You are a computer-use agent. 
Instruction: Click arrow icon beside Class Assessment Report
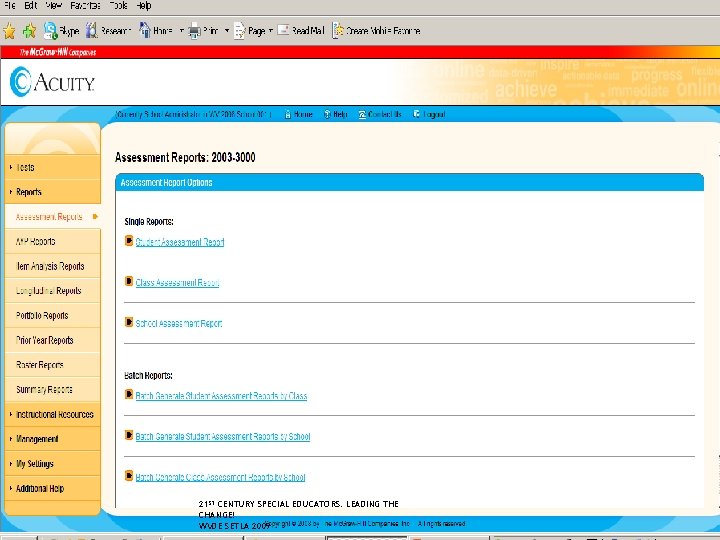129,281
